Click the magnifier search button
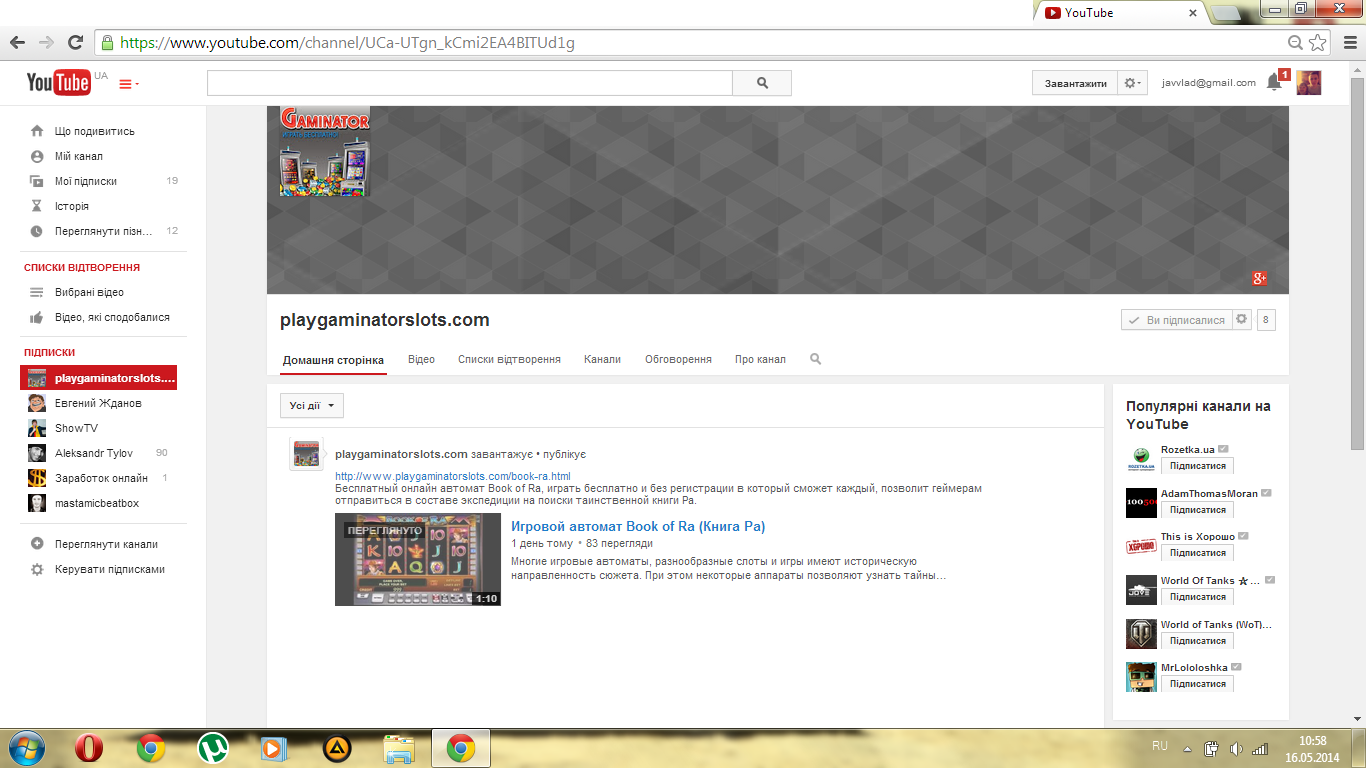 [x=762, y=83]
